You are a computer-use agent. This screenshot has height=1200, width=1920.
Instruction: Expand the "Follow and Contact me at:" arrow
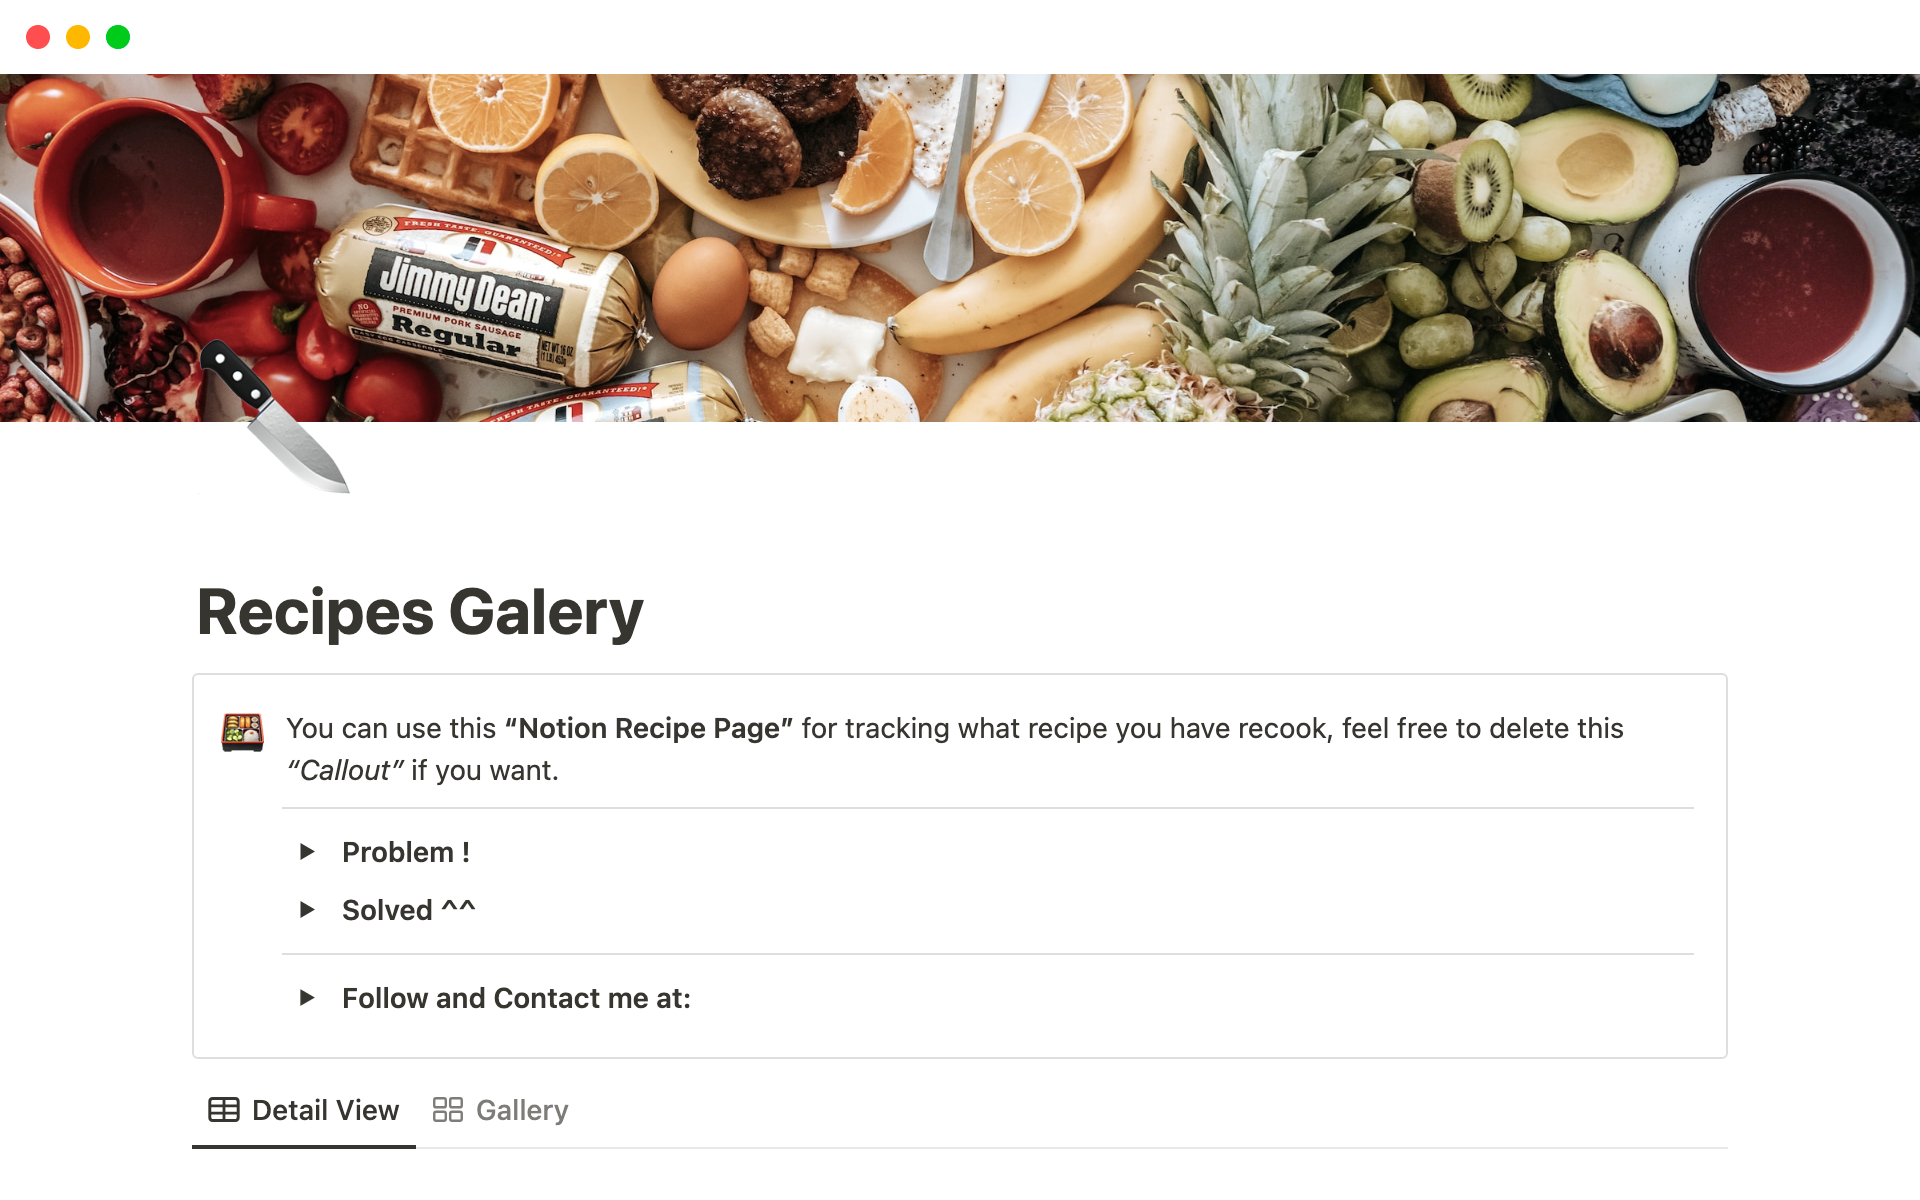307,998
